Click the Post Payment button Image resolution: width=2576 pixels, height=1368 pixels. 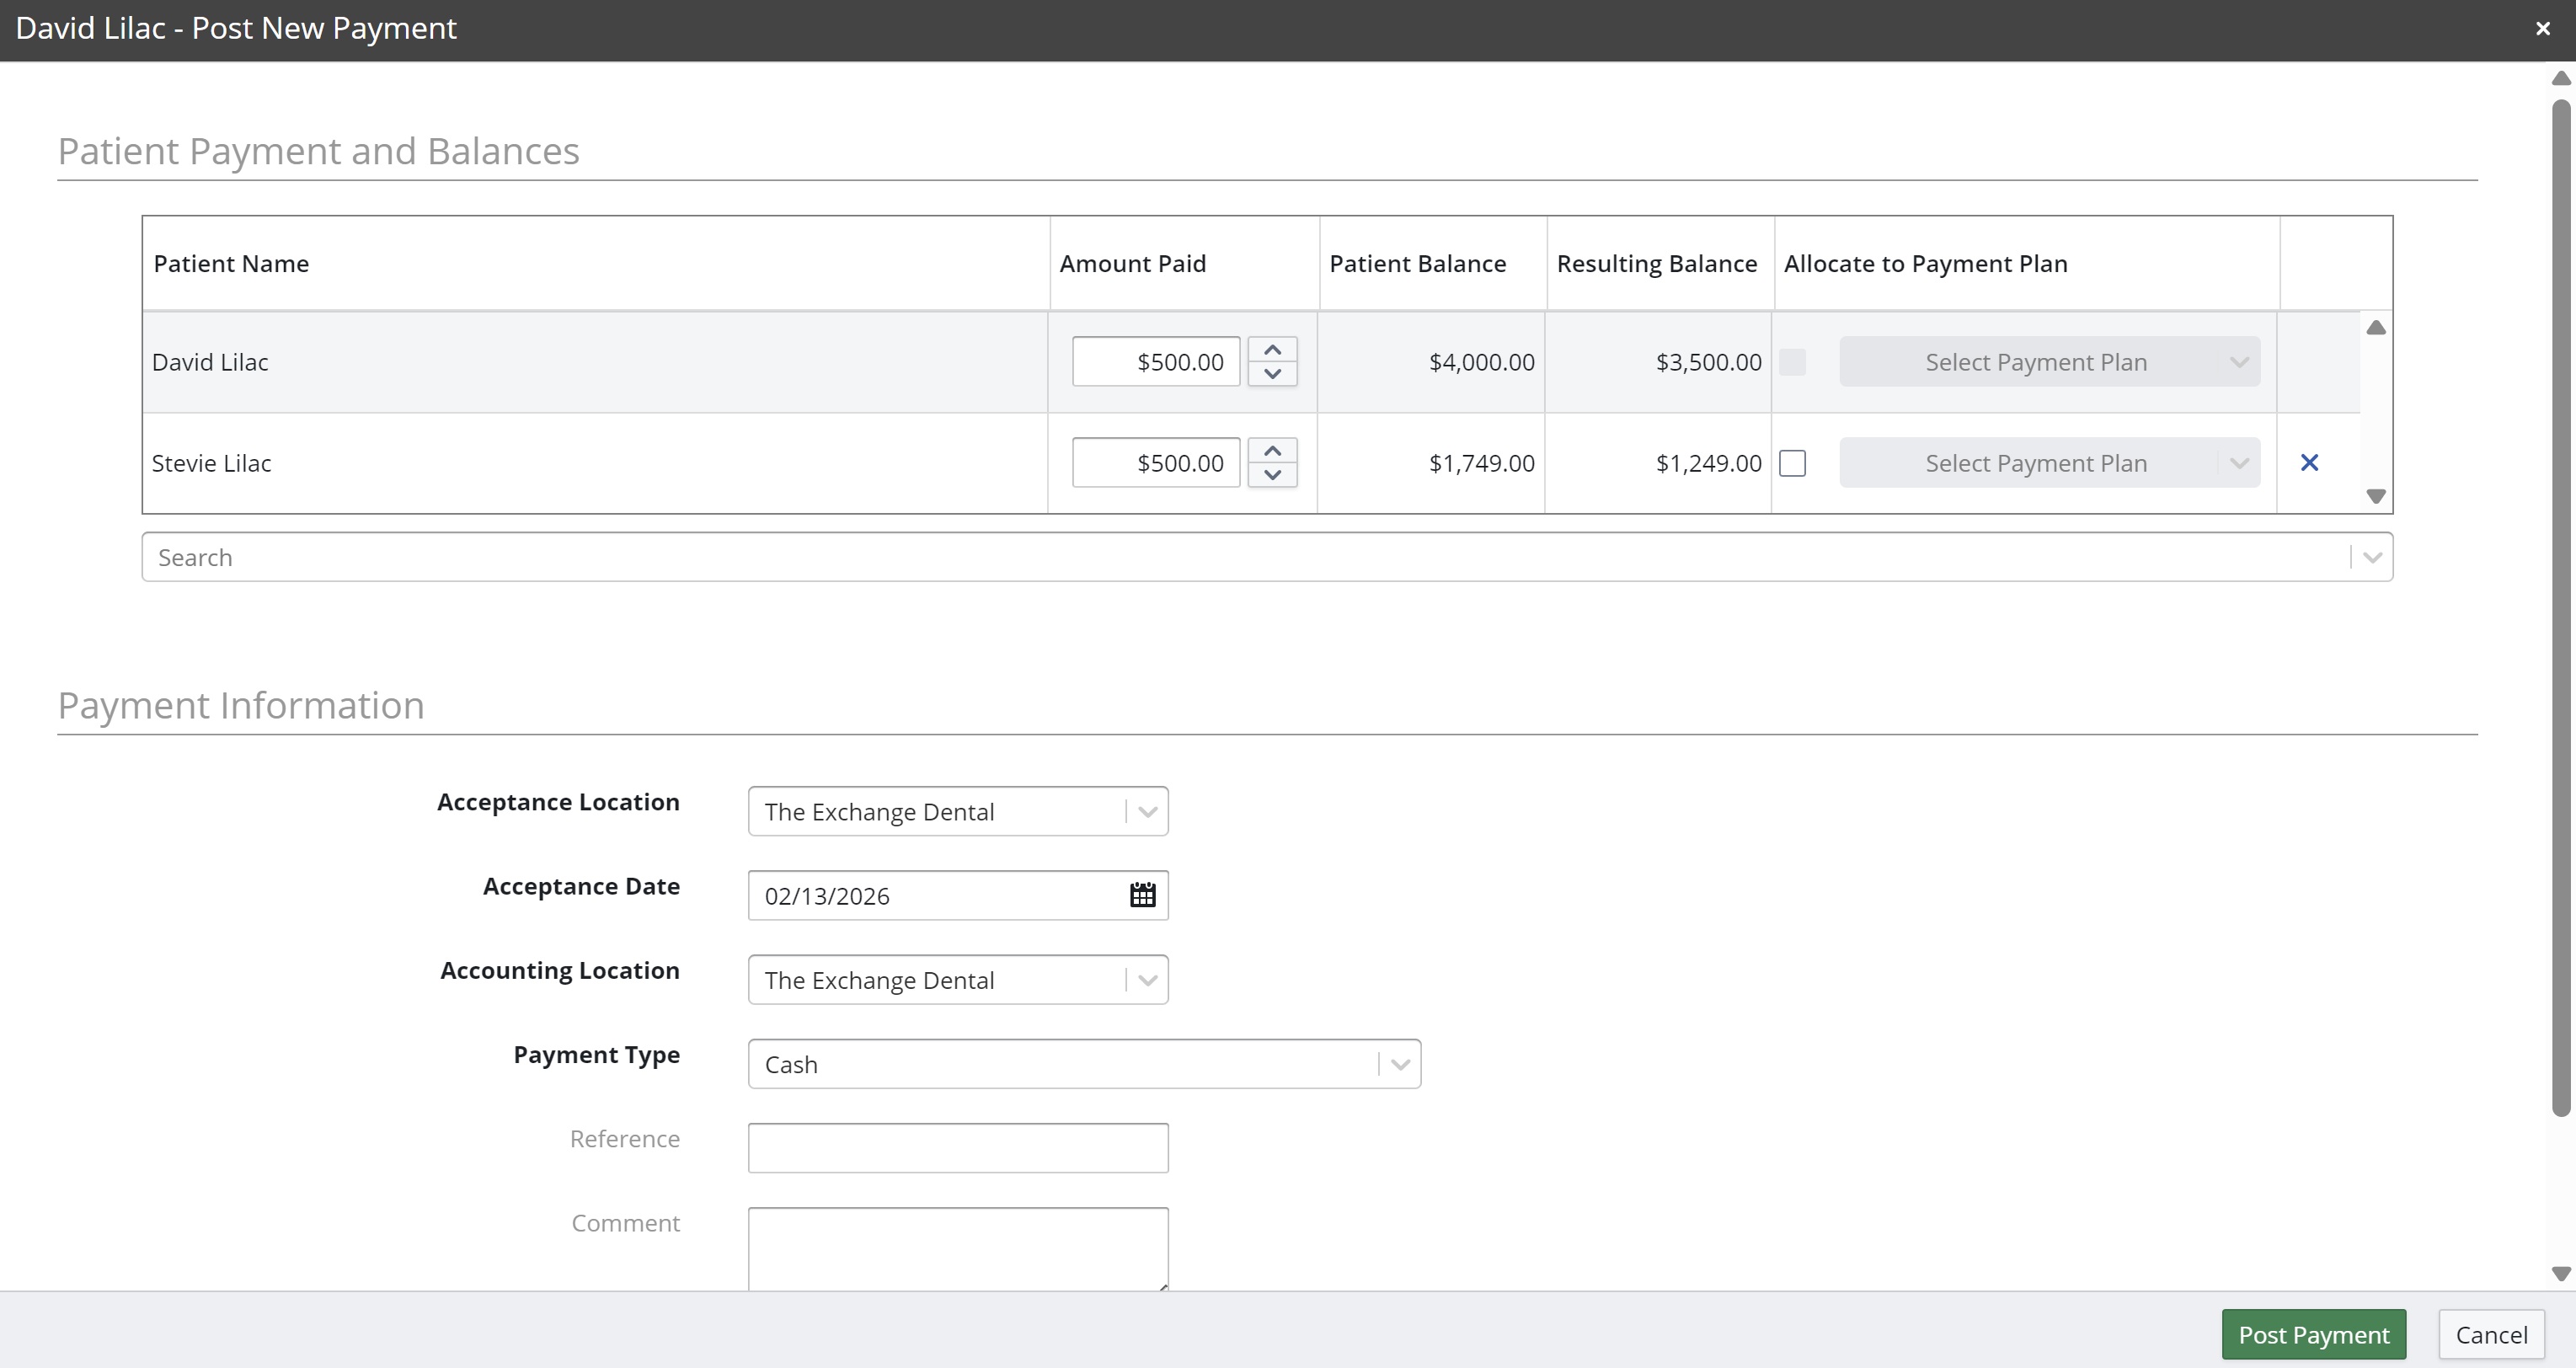coord(2313,1335)
